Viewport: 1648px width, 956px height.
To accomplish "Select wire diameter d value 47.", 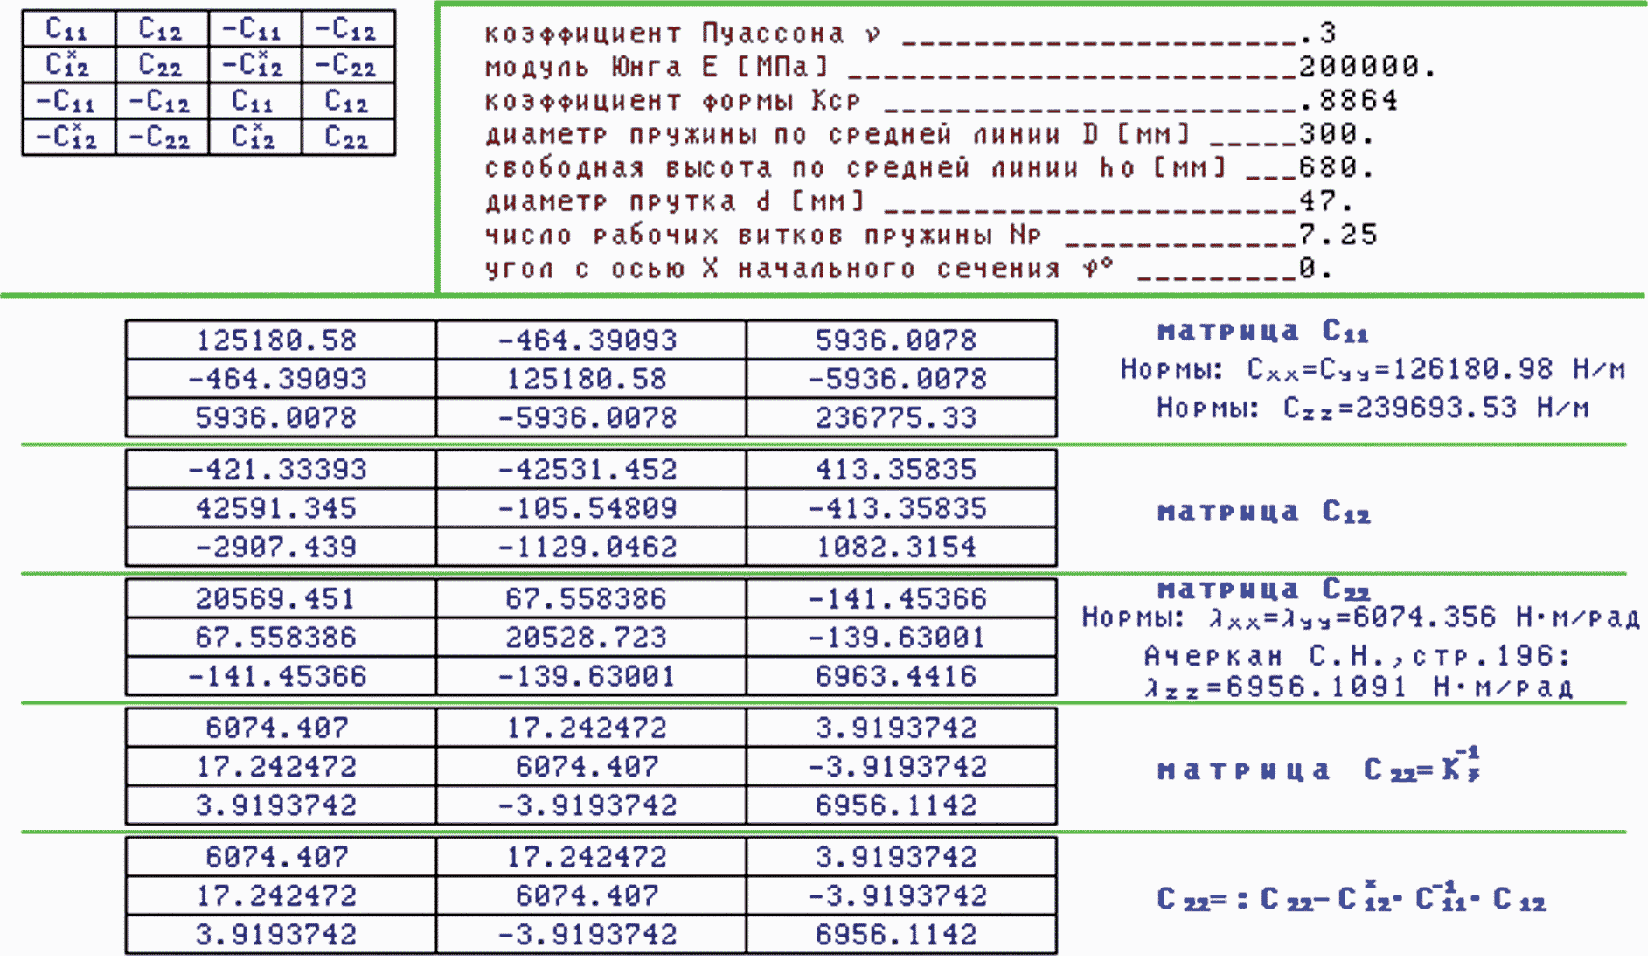I will click(1325, 201).
